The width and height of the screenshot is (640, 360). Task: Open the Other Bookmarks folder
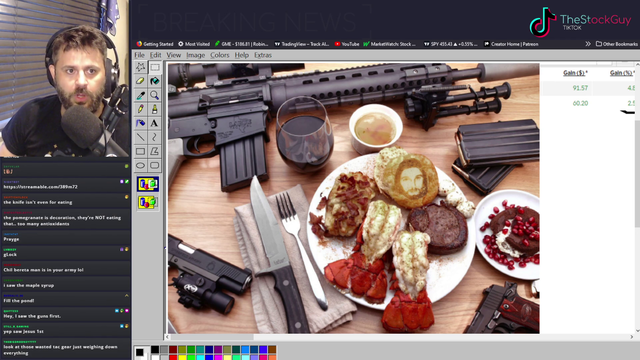[616, 44]
